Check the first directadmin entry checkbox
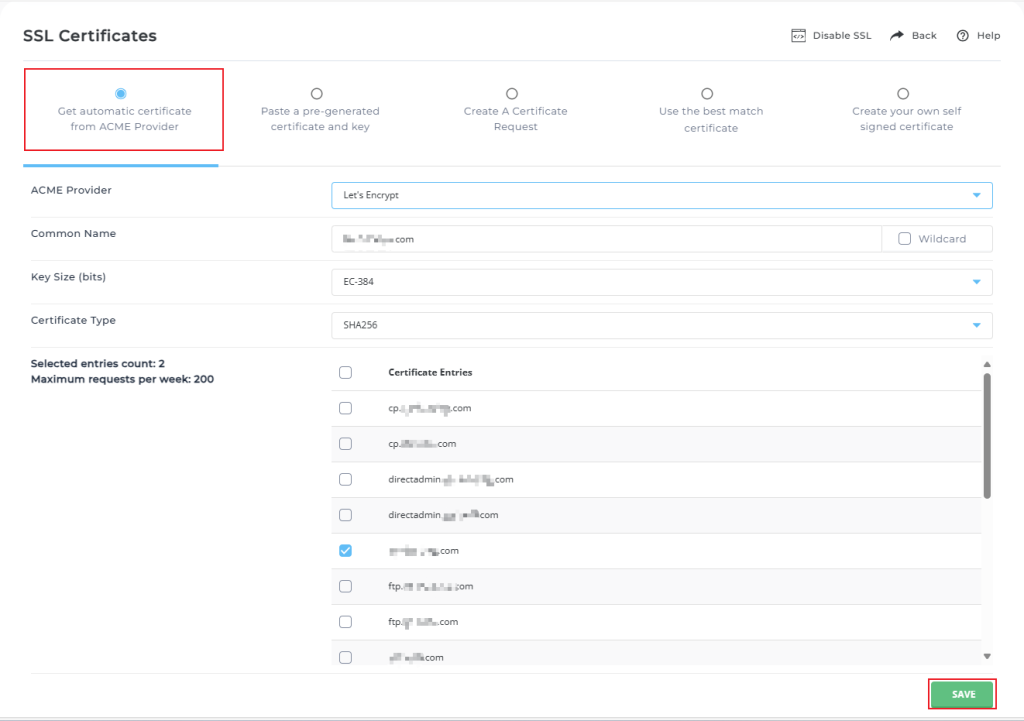Image resolution: width=1024 pixels, height=721 pixels. coord(345,479)
